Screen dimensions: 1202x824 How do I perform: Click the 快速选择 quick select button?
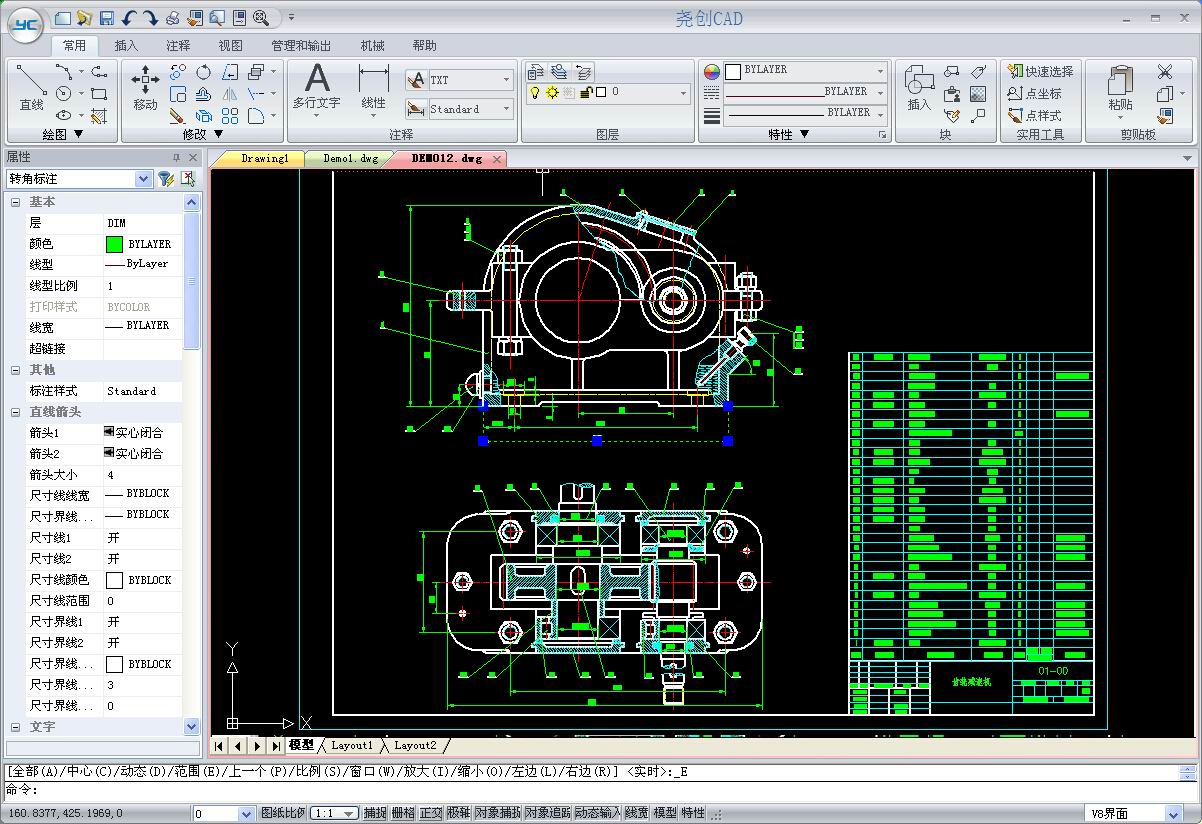click(1040, 71)
